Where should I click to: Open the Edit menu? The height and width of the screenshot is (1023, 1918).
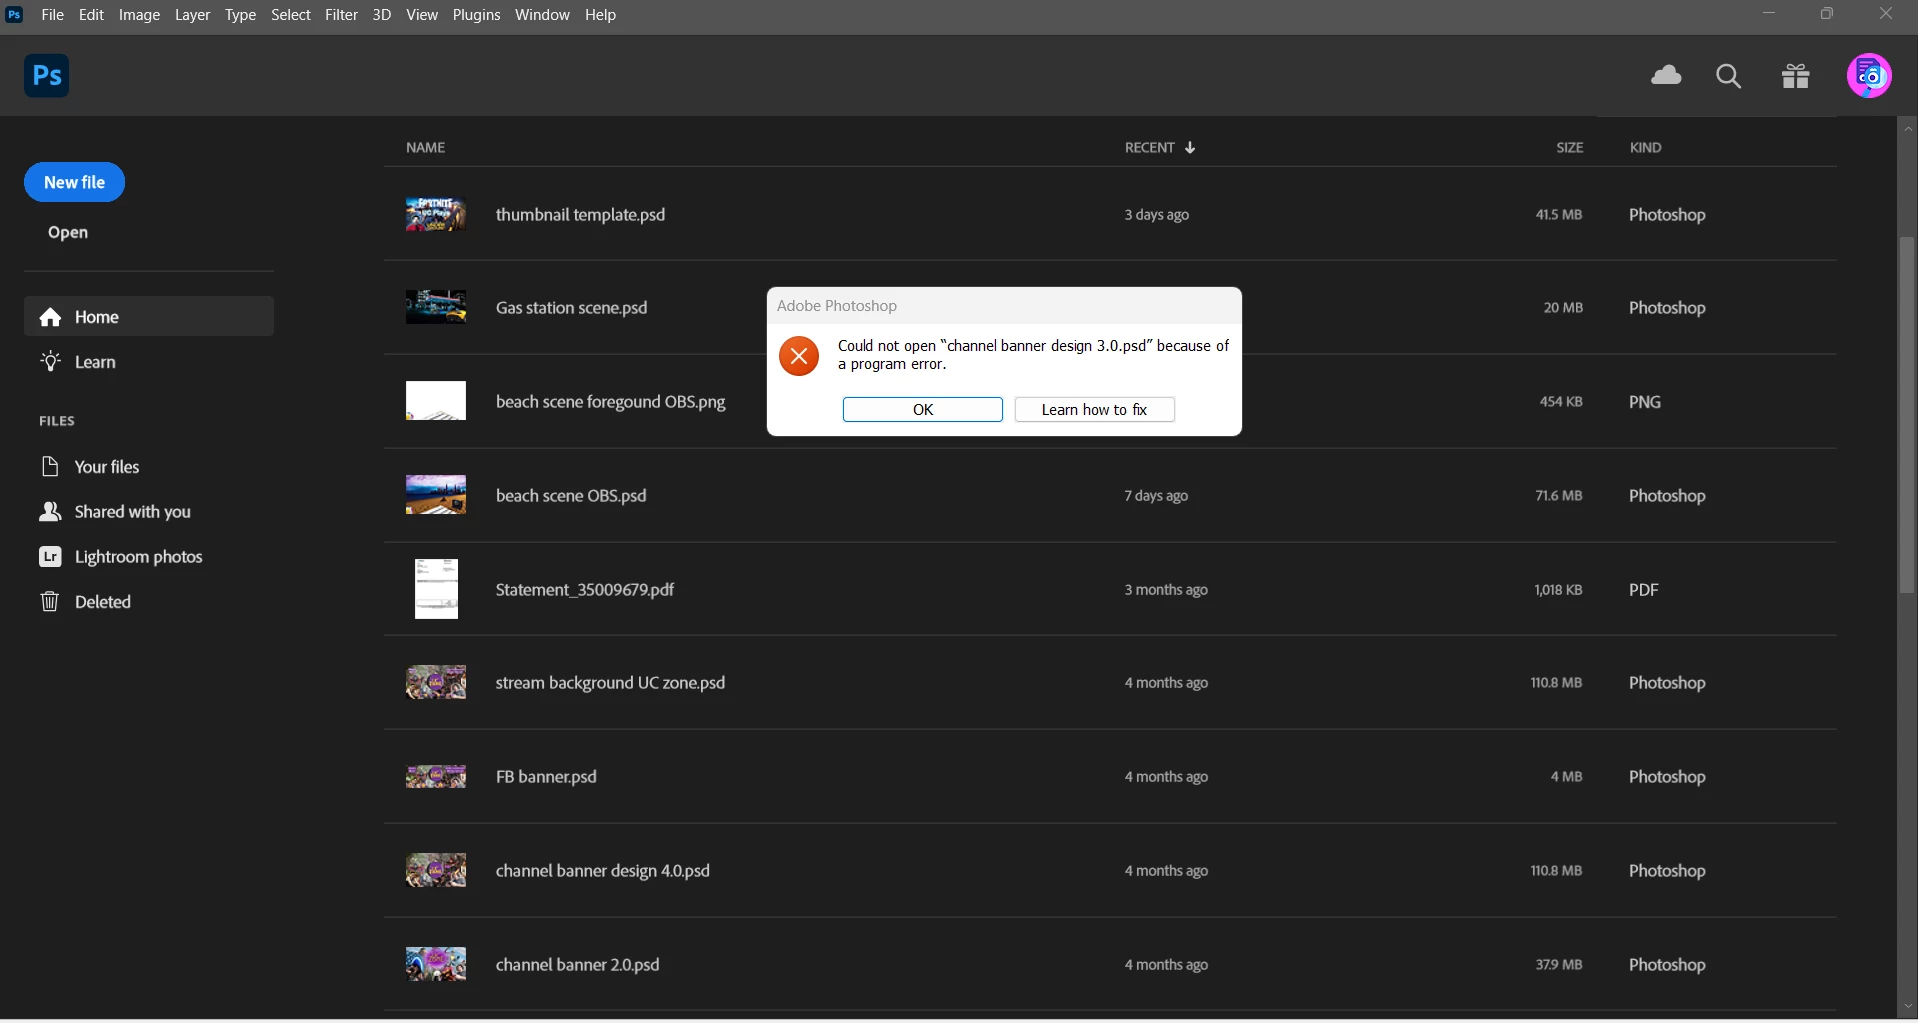(91, 15)
